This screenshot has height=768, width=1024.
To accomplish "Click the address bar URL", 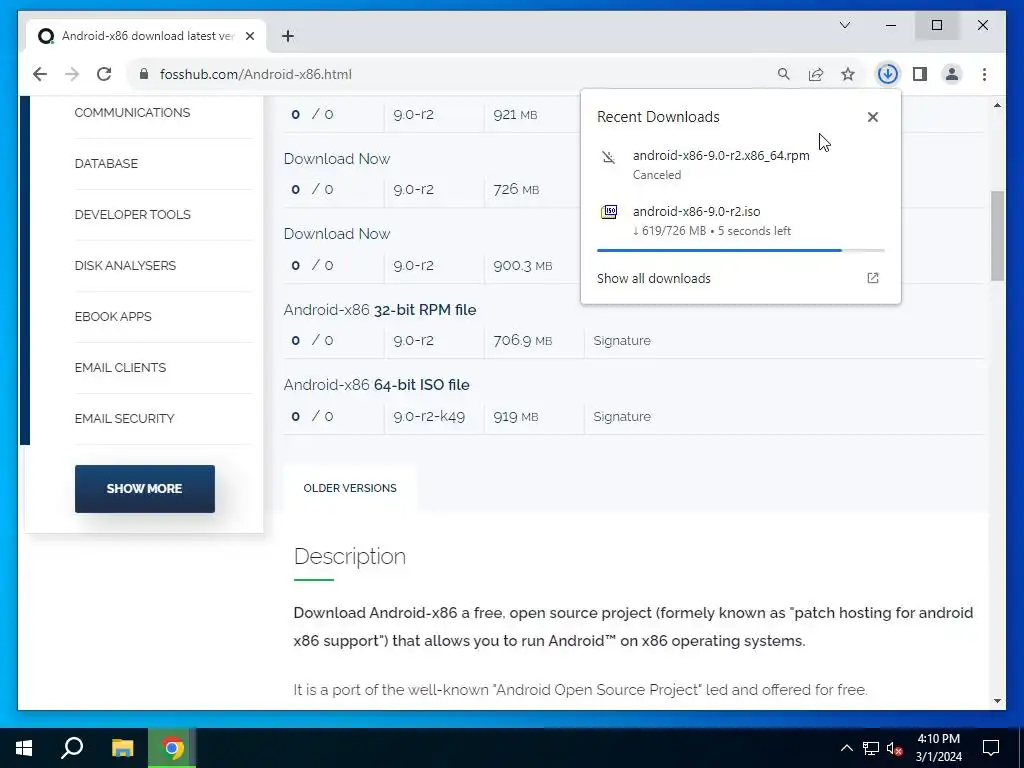I will pos(256,74).
